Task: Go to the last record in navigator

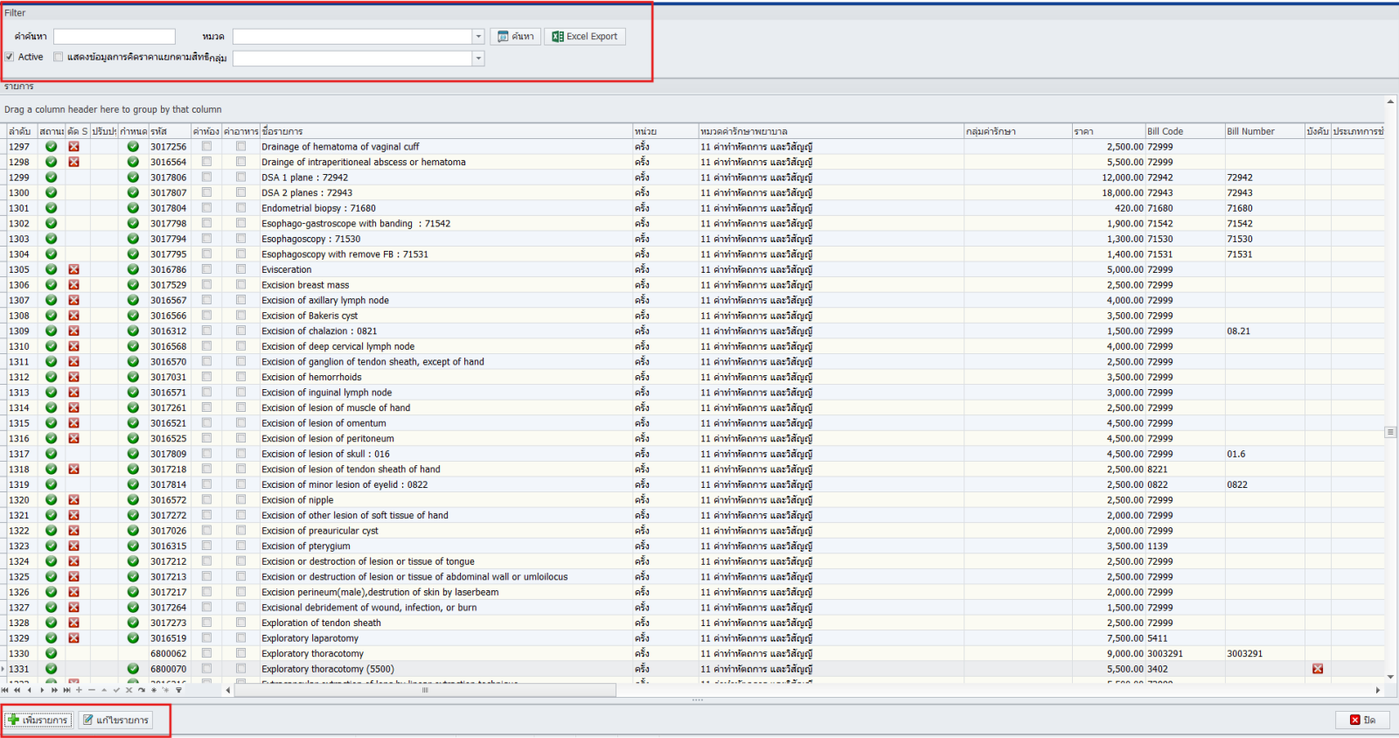Action: (x=67, y=690)
